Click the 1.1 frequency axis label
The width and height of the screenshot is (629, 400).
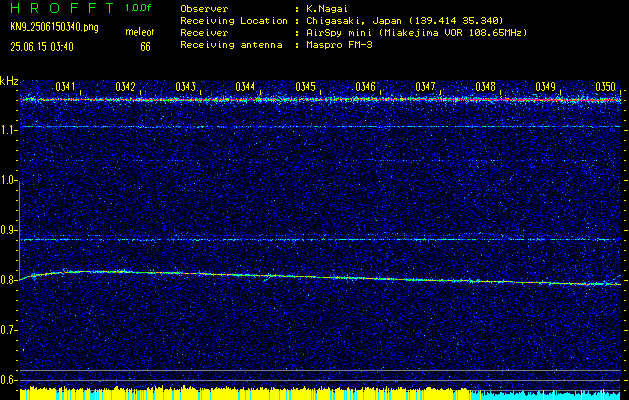click(7, 130)
